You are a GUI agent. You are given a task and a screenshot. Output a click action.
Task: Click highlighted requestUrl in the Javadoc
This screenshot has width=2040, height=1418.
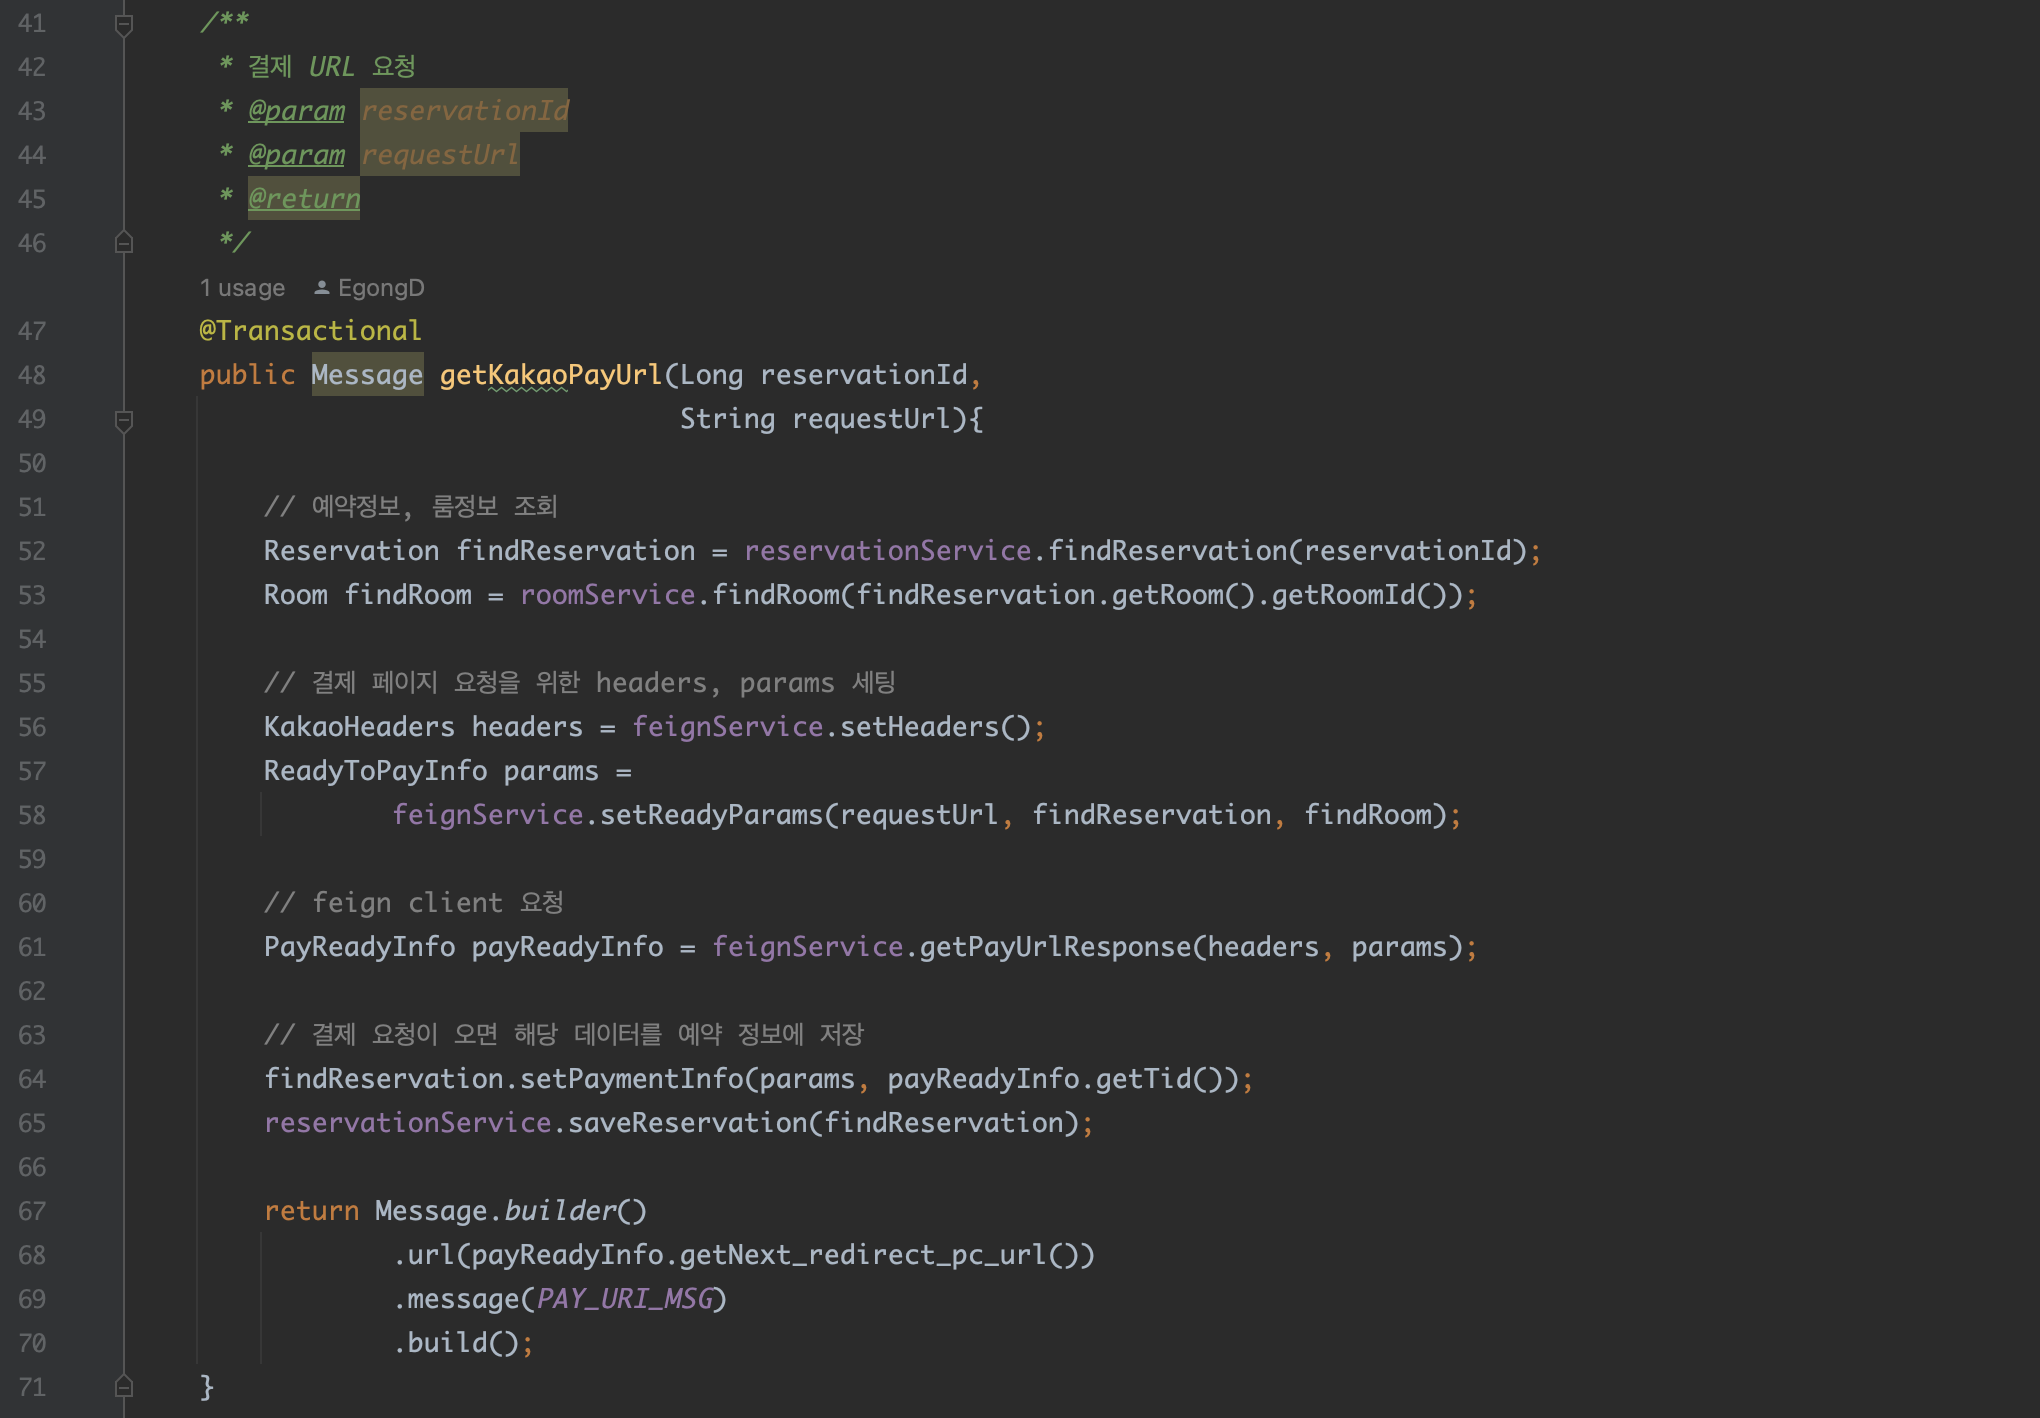440,155
